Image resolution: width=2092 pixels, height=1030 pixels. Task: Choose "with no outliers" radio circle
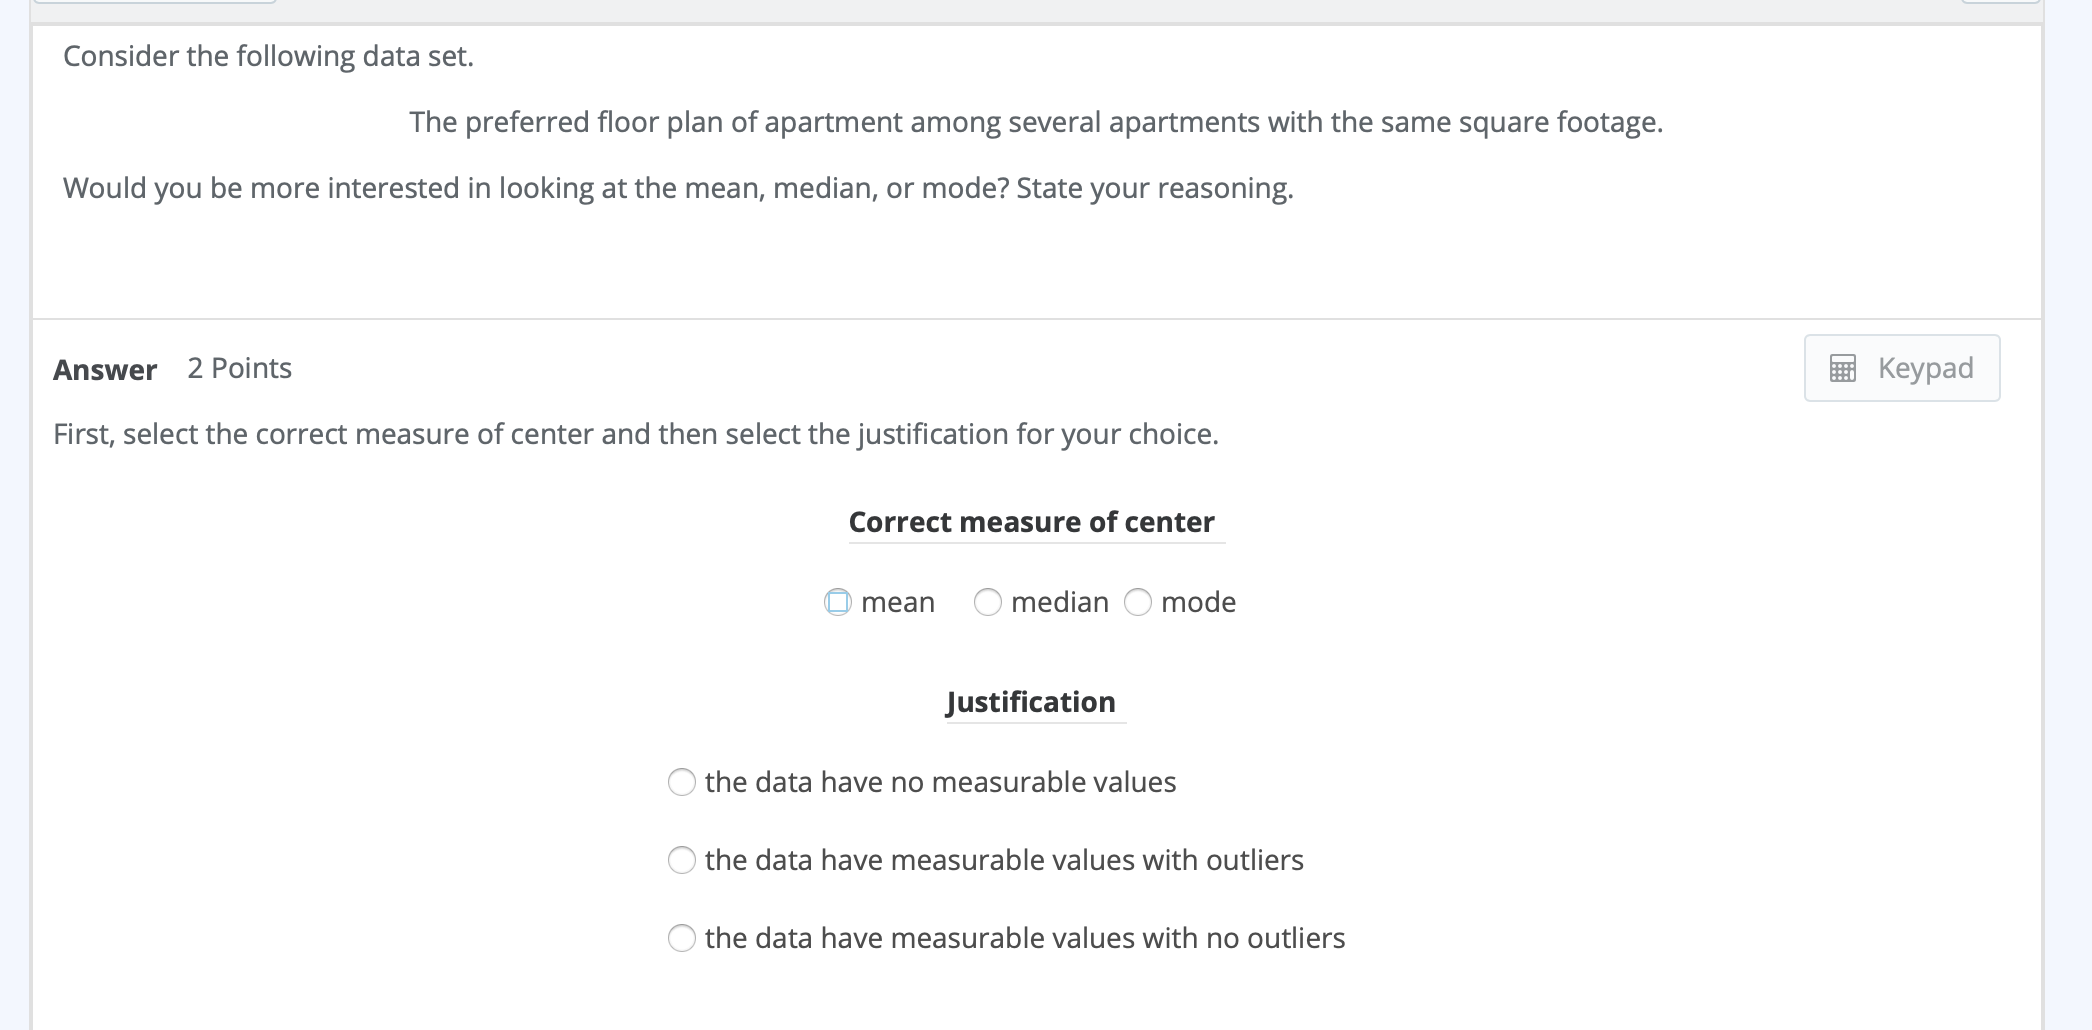(x=682, y=938)
